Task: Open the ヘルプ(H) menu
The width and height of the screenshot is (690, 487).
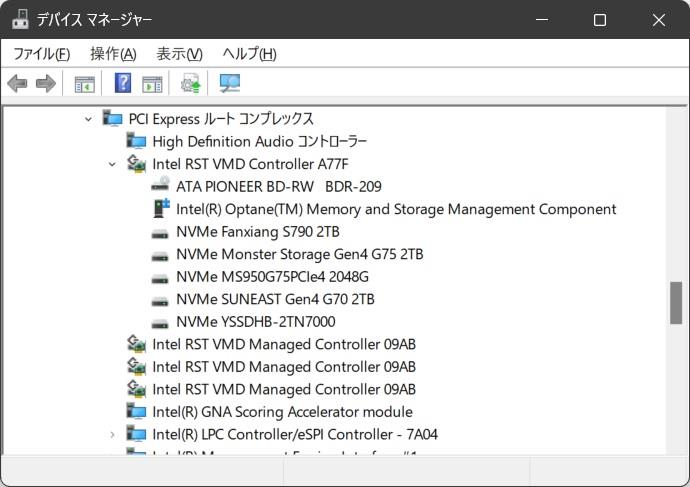Action: tap(250, 54)
